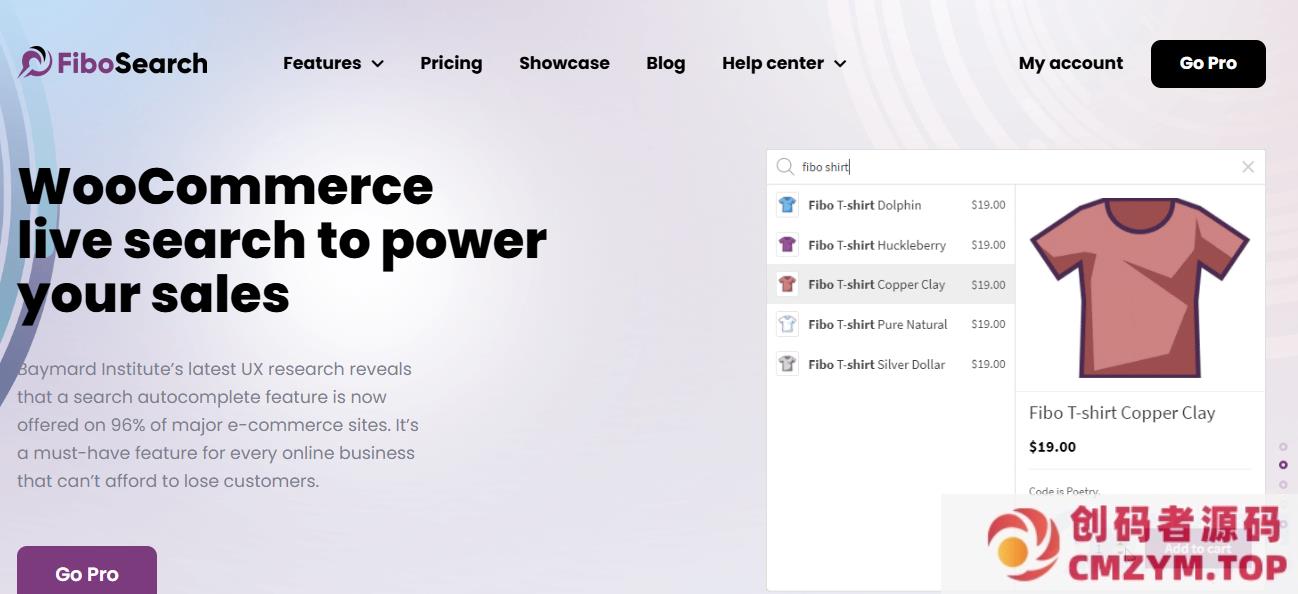Select the active second slide indicator dot
Viewport: 1298px width, 594px height.
(x=1283, y=465)
